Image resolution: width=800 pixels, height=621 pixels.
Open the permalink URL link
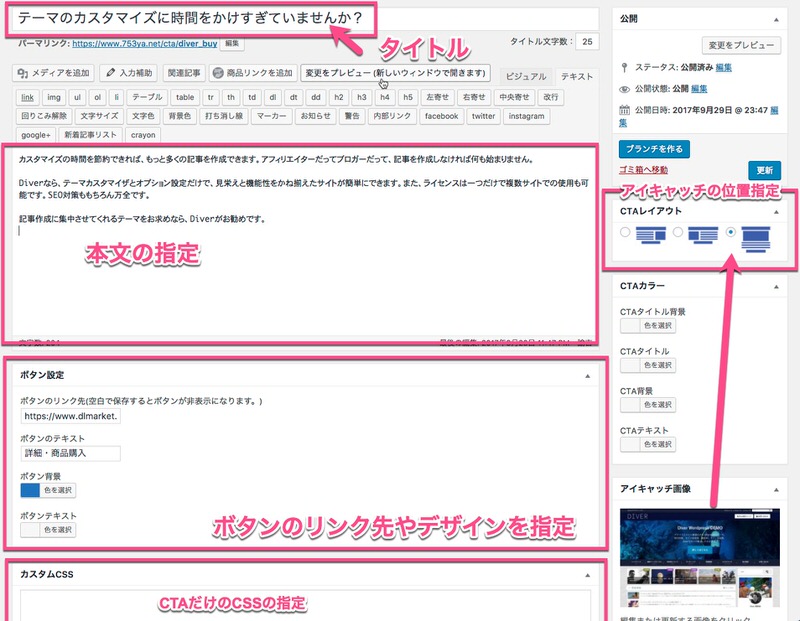tap(145, 44)
